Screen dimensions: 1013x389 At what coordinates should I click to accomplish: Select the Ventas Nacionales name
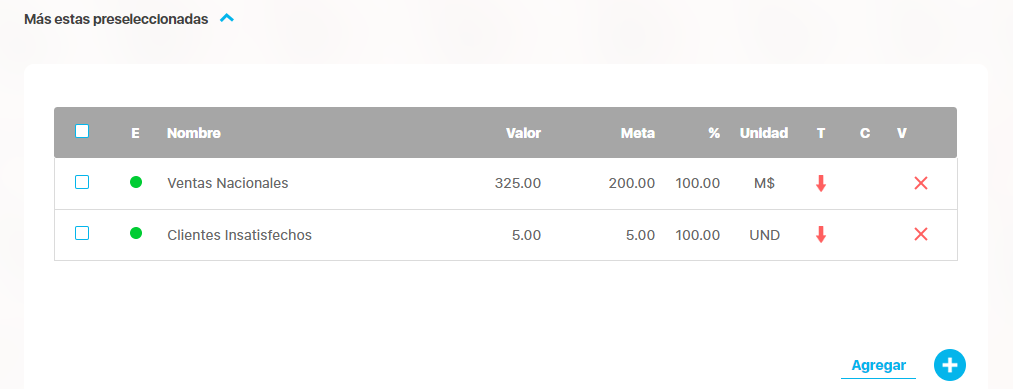[x=227, y=184]
